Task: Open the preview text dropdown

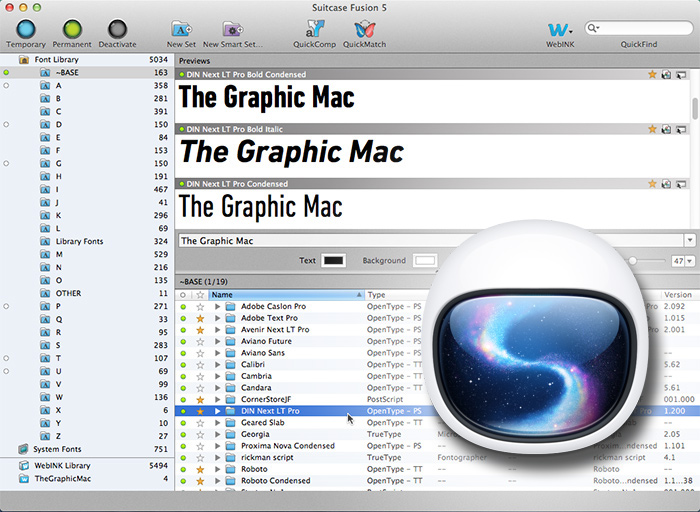Action: point(690,241)
